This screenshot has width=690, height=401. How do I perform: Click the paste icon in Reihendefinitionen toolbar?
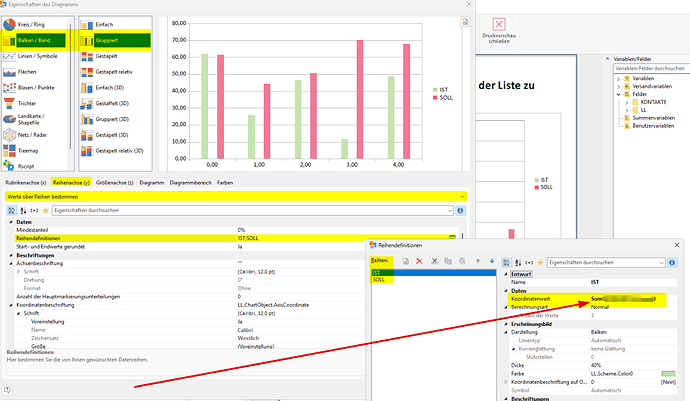[462, 261]
